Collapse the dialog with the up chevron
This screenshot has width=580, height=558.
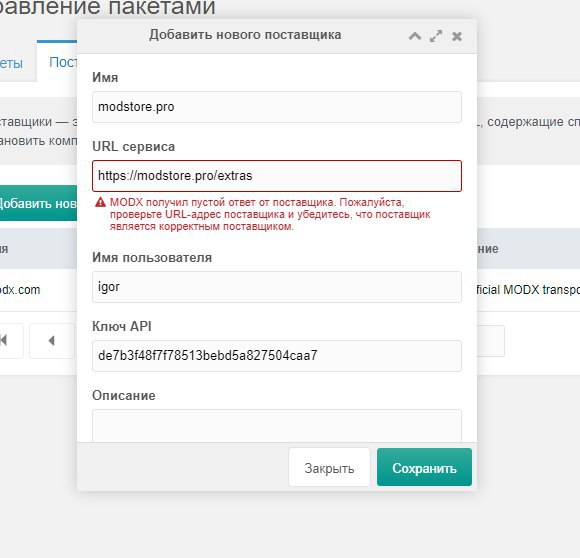[415, 36]
